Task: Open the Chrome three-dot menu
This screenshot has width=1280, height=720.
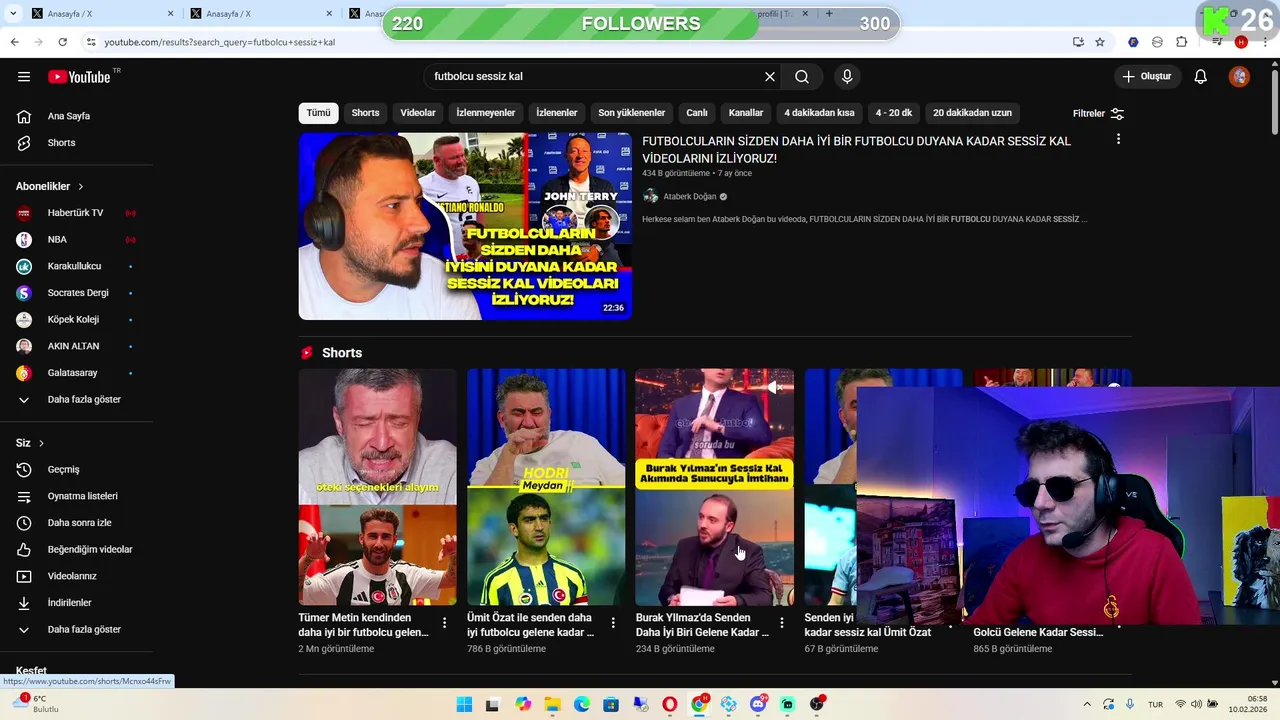Action: click(x=1263, y=42)
